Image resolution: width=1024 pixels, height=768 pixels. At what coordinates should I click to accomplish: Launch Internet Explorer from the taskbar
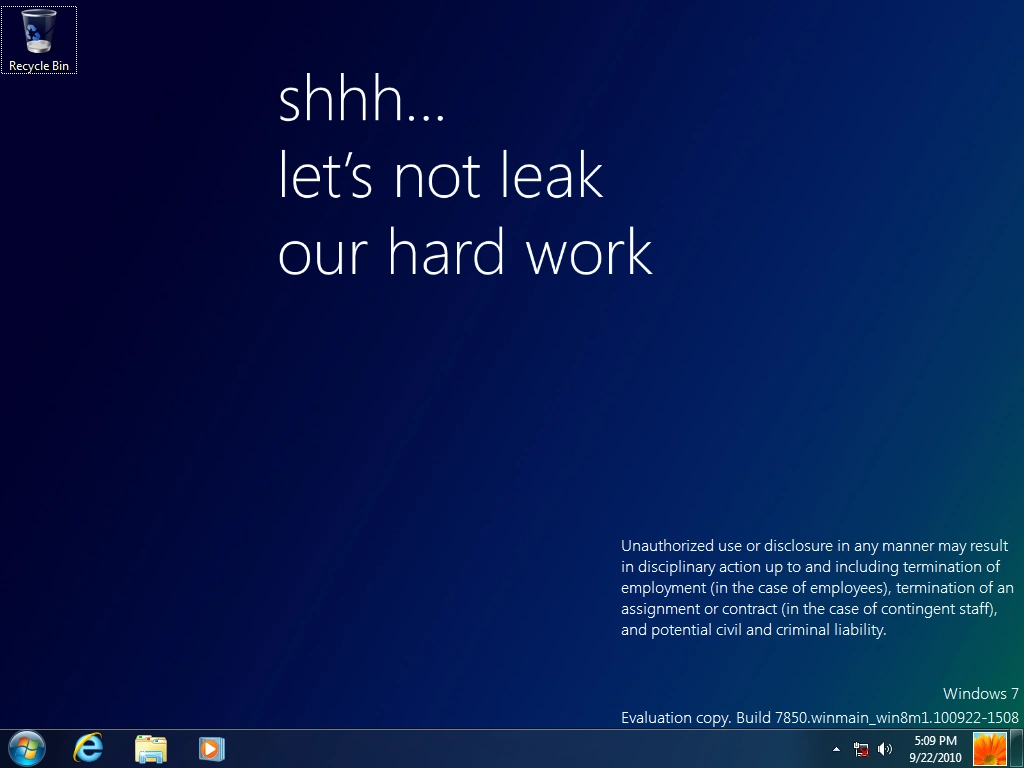(87, 748)
